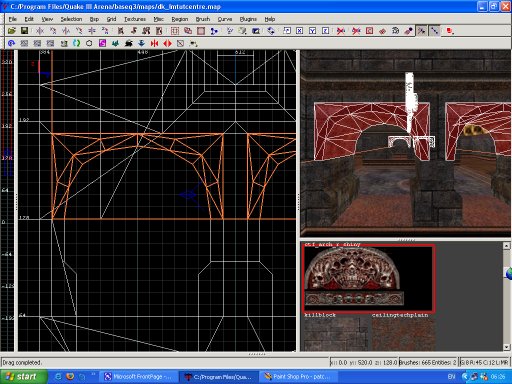Toggle the second depressed diagonal-line patch button
This screenshot has height=384, width=512.
(434, 31)
